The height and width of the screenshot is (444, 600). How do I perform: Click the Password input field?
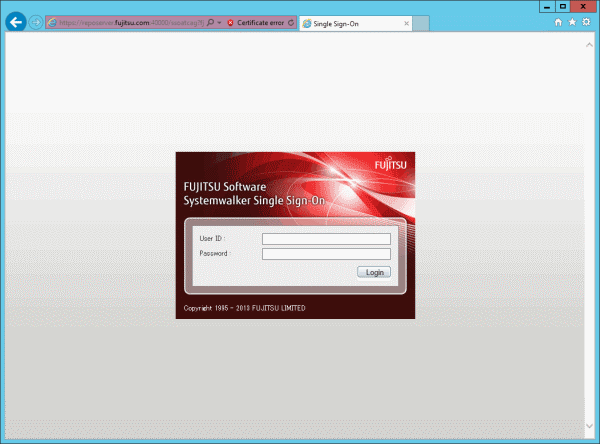(x=326, y=254)
